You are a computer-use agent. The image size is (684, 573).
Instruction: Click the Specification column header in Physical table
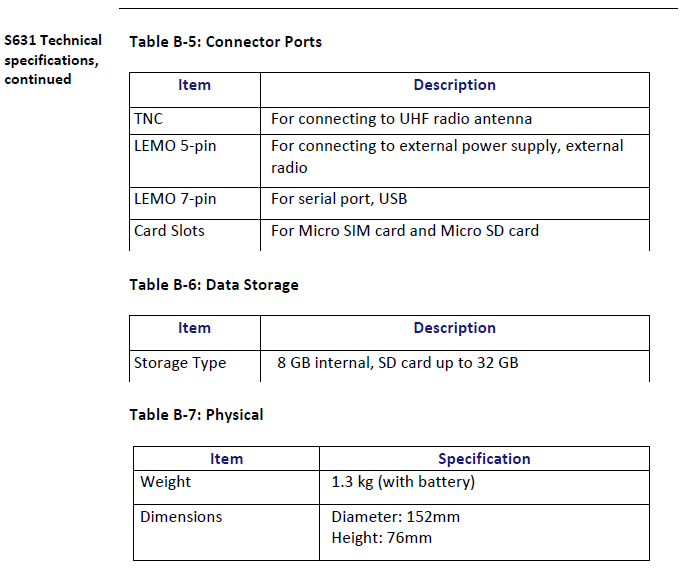point(484,459)
